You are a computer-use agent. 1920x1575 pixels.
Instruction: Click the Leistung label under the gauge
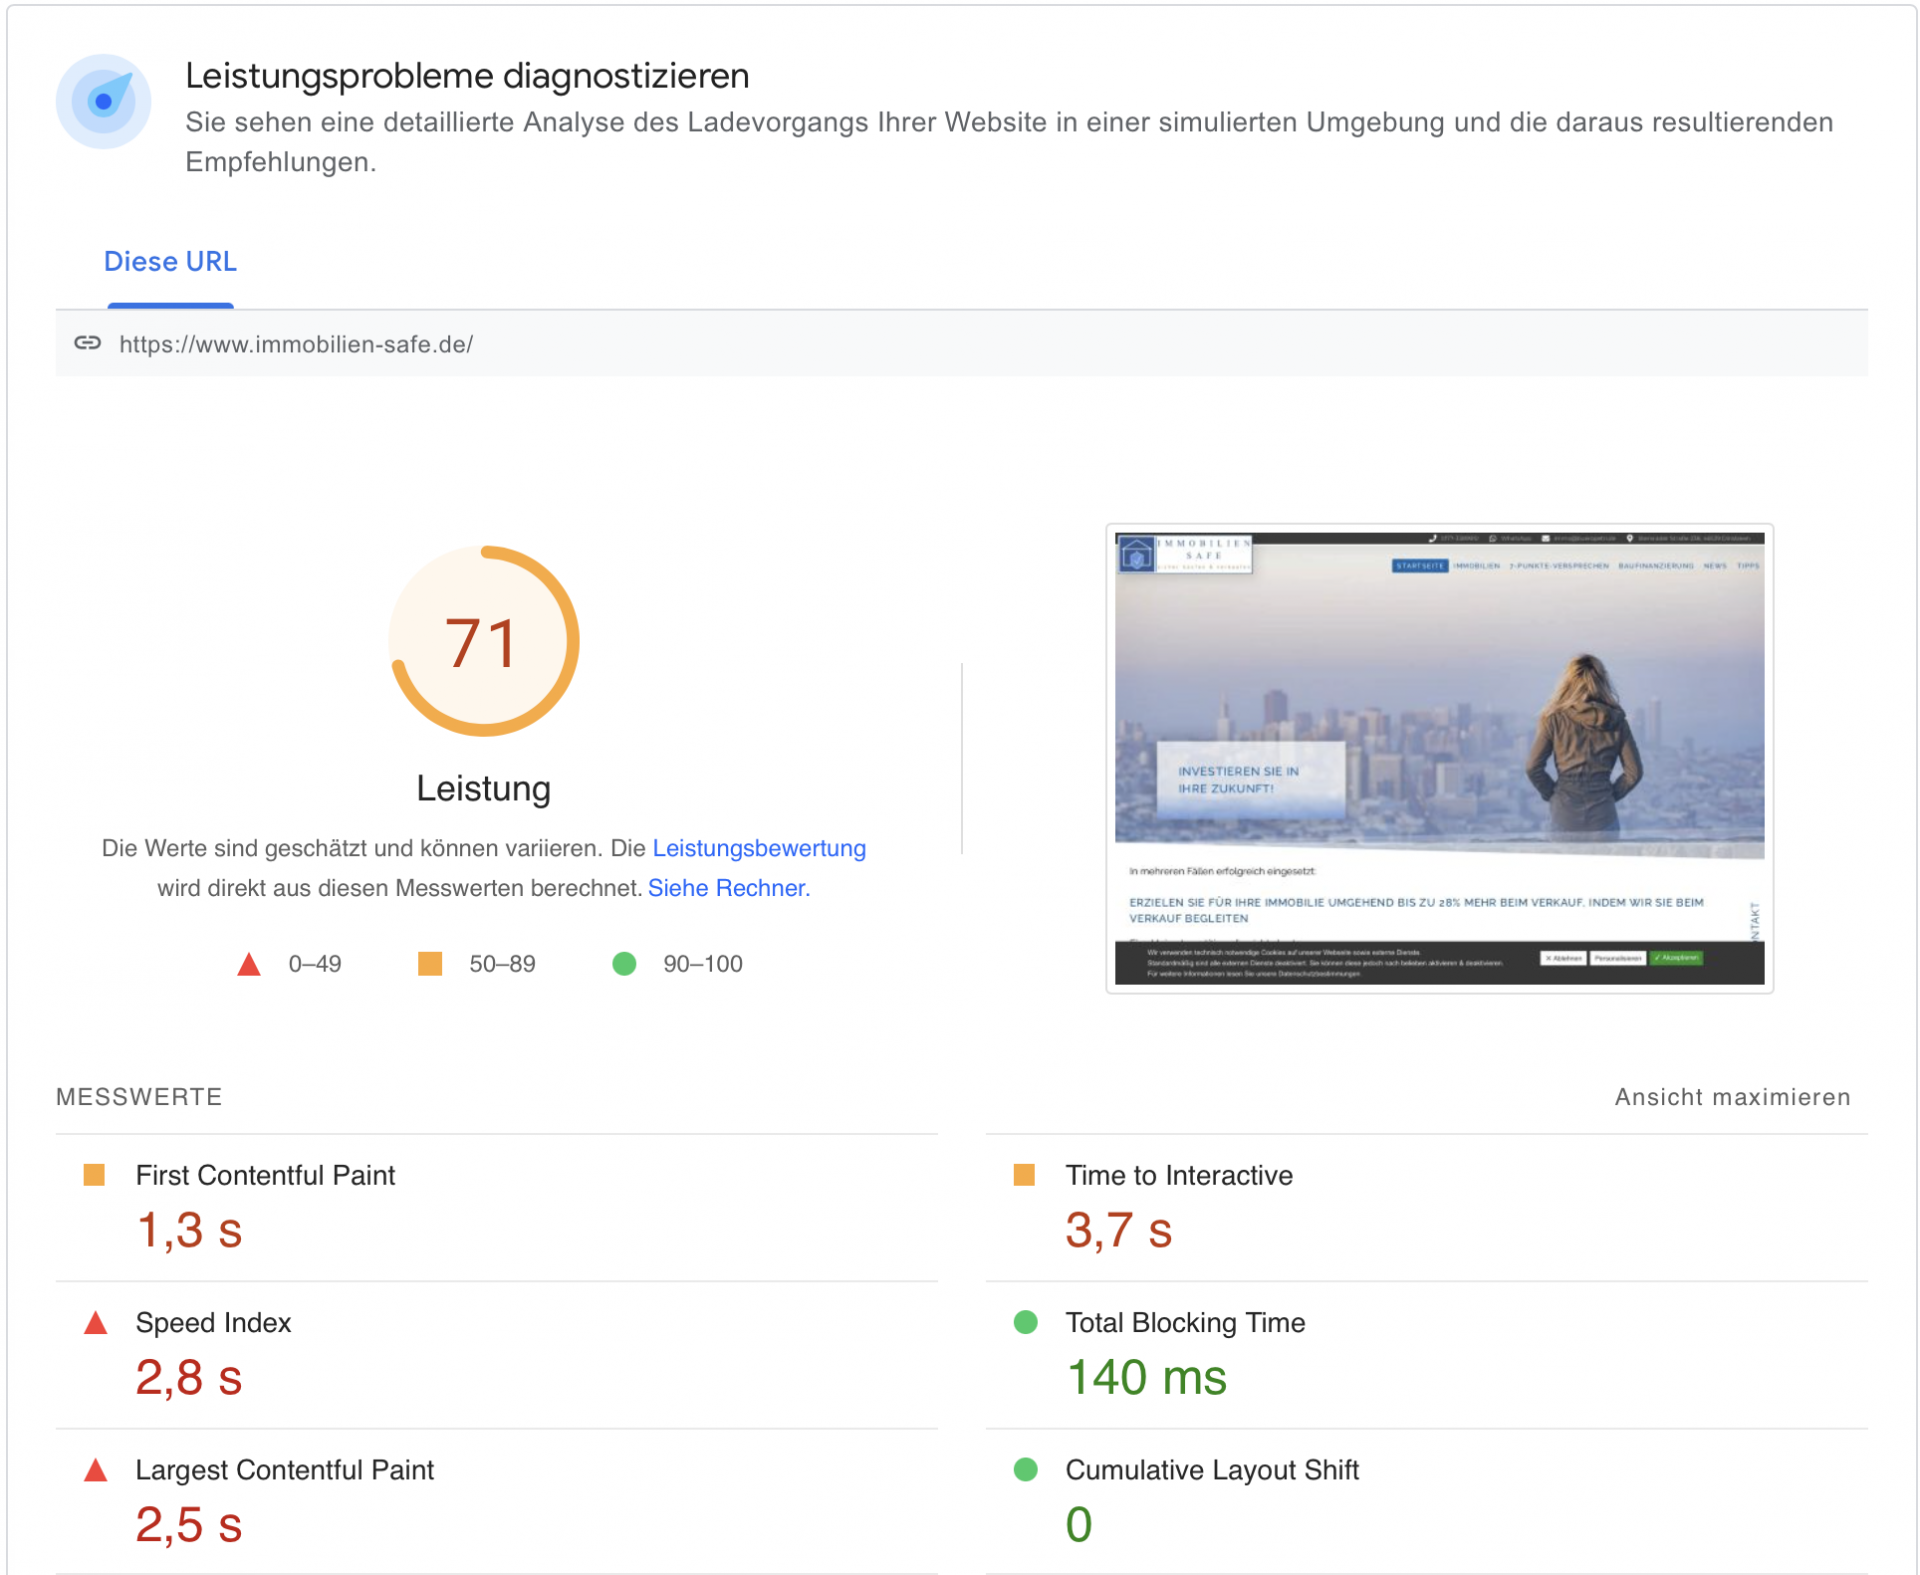[x=484, y=788]
